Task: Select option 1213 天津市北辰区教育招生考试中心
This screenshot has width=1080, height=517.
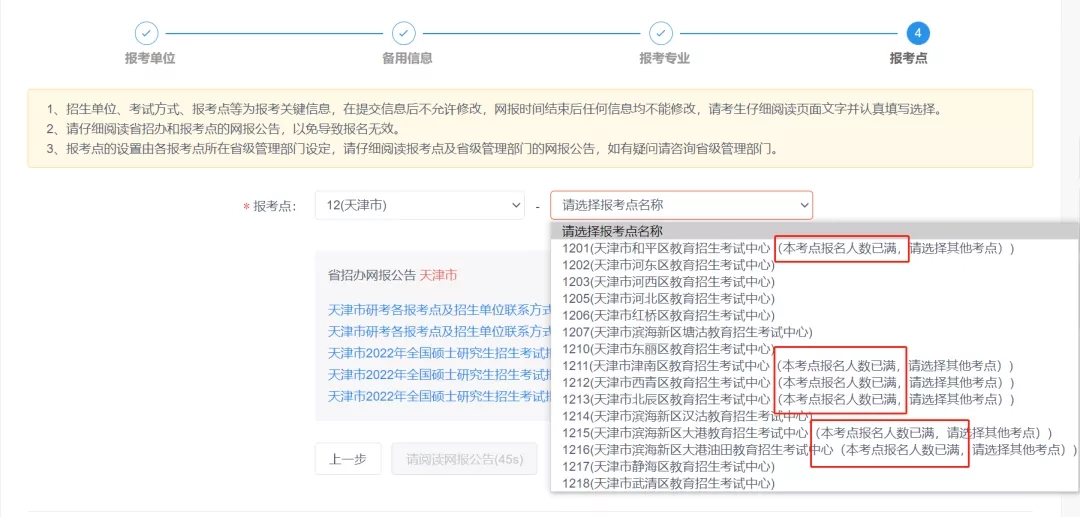Action: pos(815,399)
